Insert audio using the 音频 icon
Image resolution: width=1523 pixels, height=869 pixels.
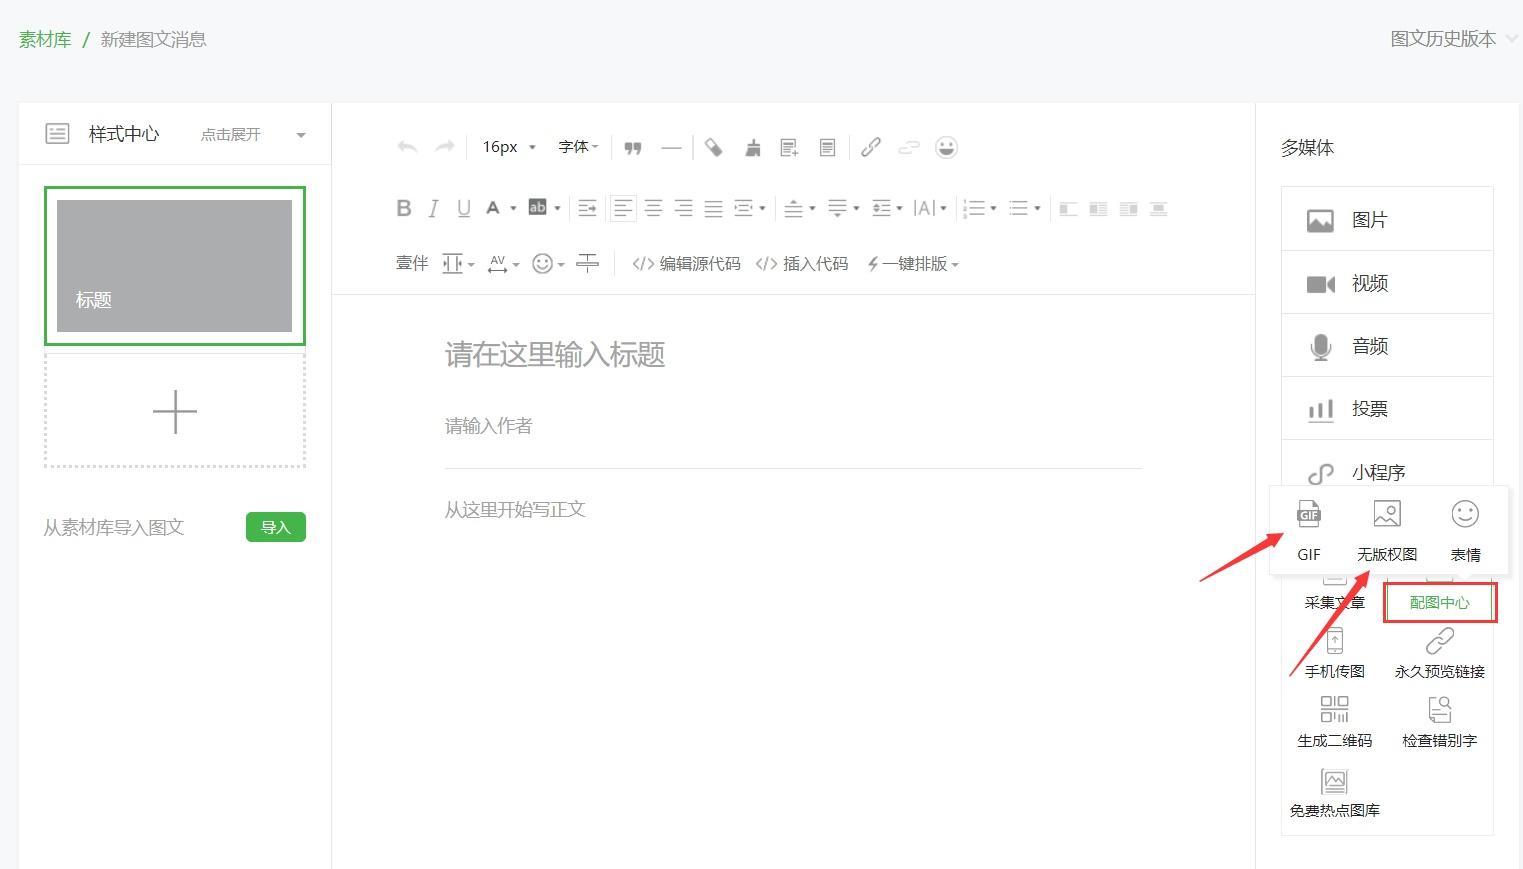pos(1369,346)
